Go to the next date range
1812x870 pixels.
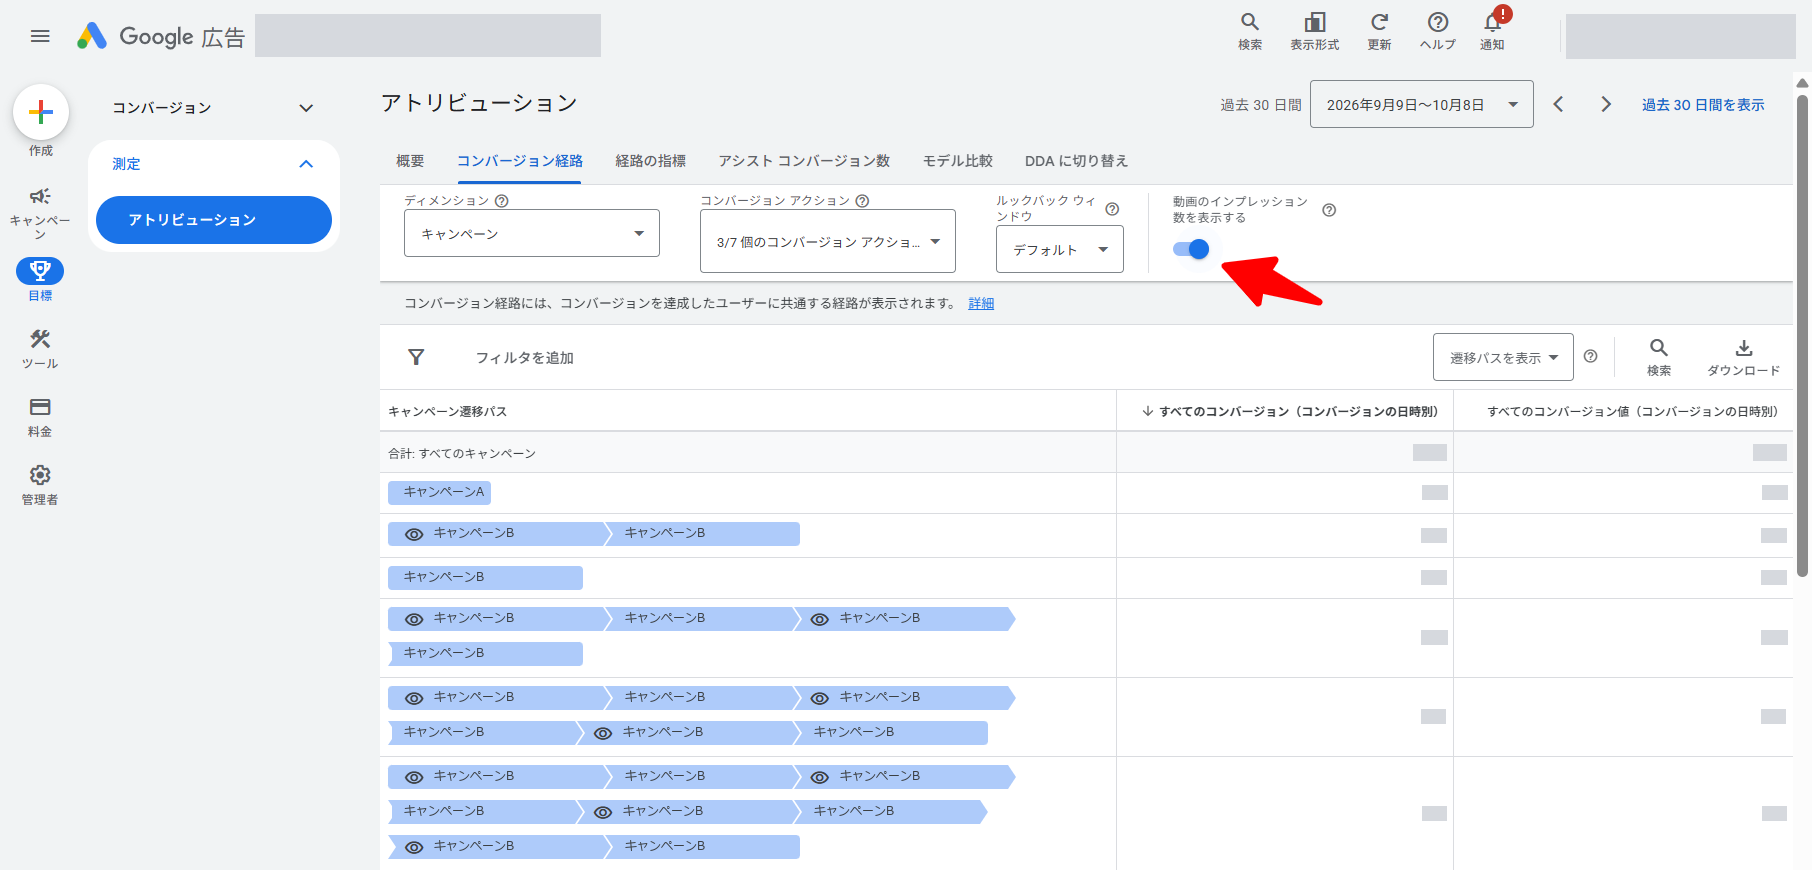1606,104
